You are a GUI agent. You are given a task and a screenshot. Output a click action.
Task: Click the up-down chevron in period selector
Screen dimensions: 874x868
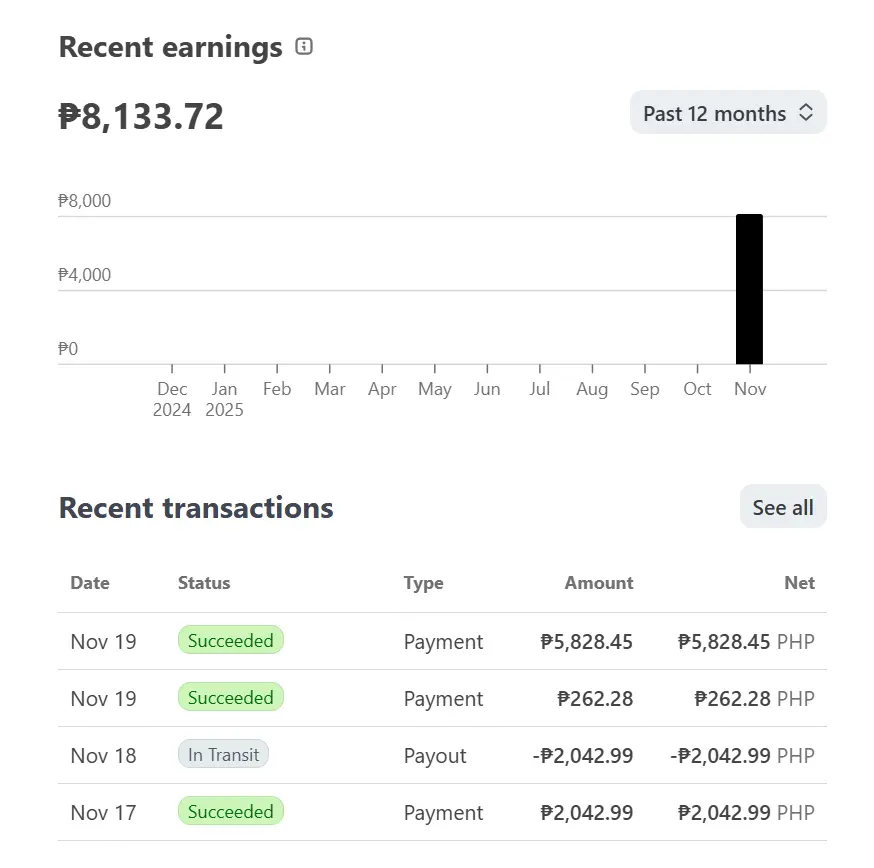point(805,112)
